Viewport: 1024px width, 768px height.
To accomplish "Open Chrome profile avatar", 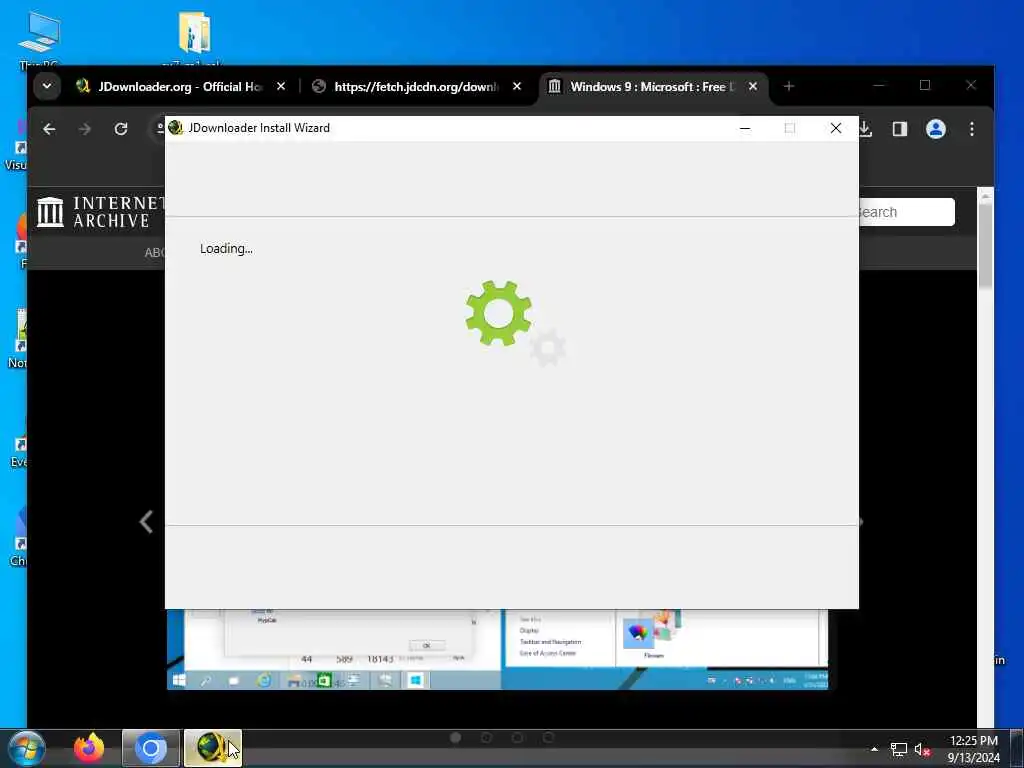I will [x=936, y=129].
